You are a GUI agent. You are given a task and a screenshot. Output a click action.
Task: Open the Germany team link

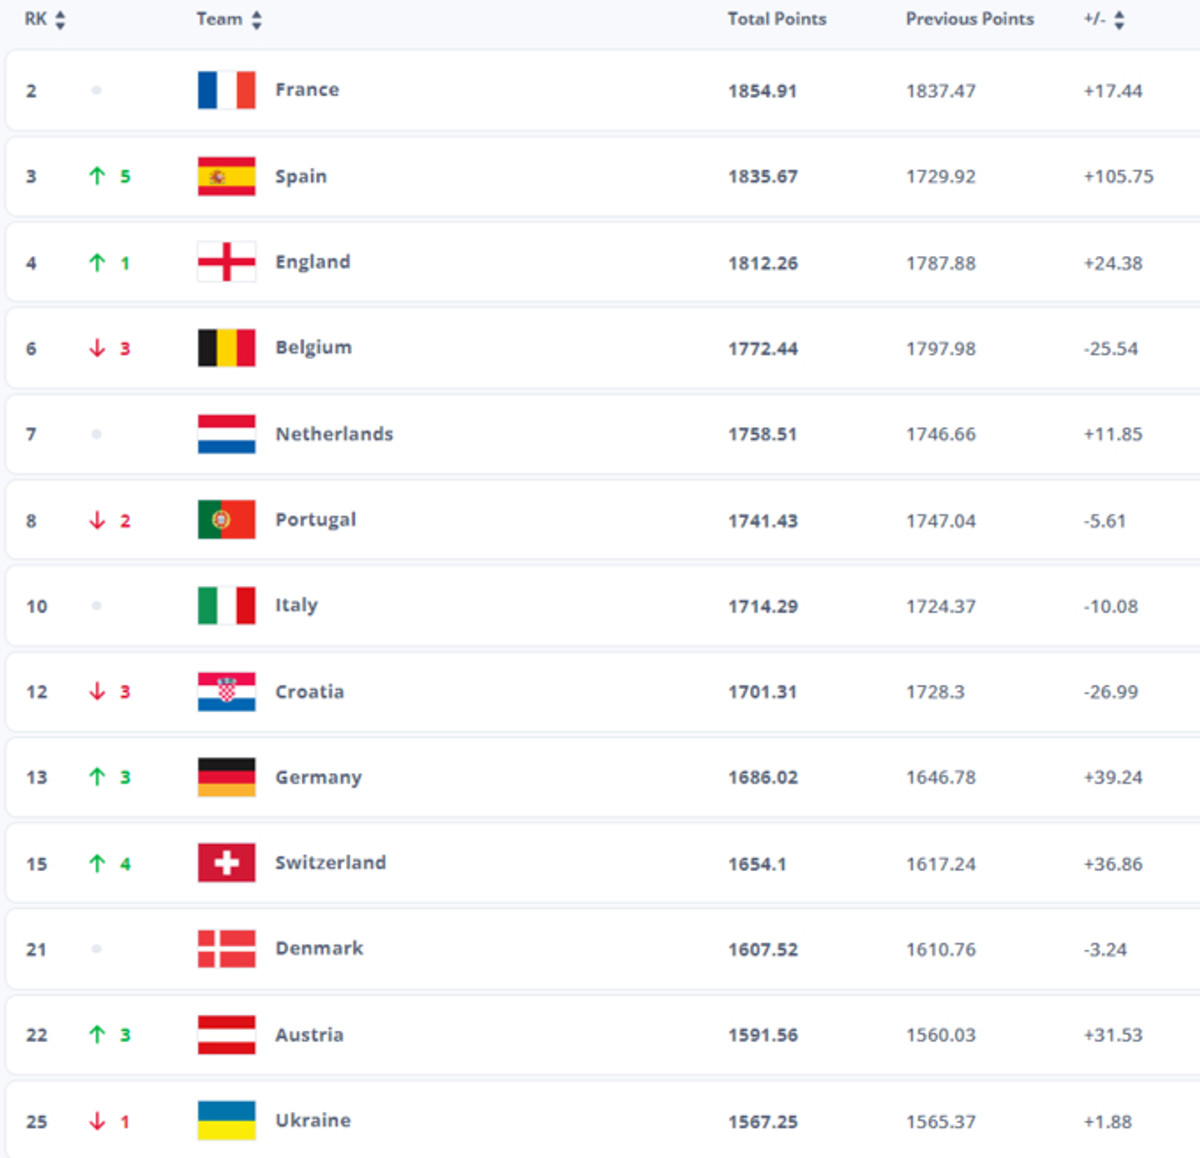318,777
